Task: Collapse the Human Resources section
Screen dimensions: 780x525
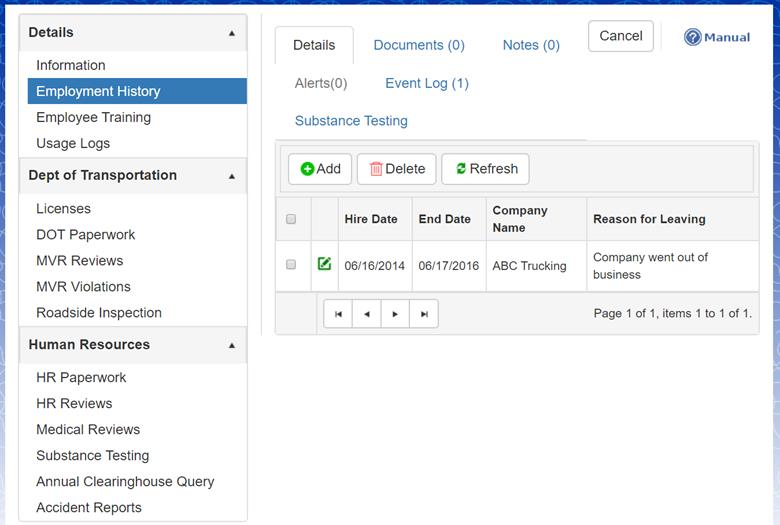Action: [x=232, y=345]
